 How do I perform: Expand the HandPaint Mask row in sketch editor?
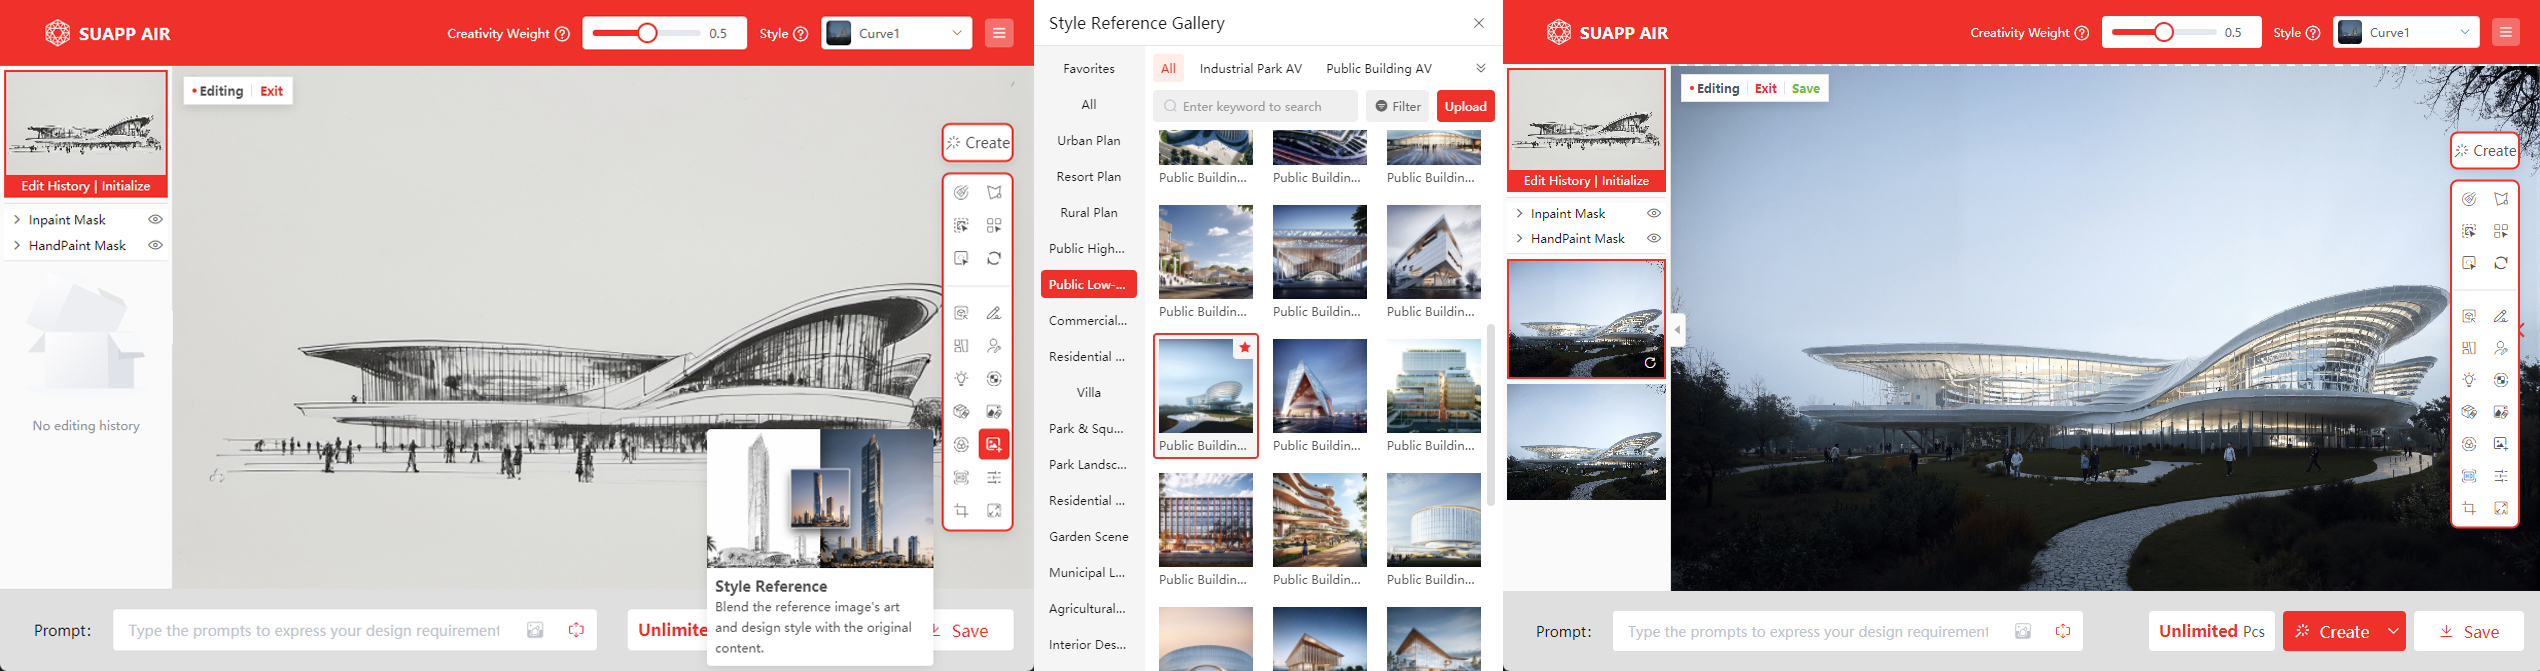tap(17, 245)
